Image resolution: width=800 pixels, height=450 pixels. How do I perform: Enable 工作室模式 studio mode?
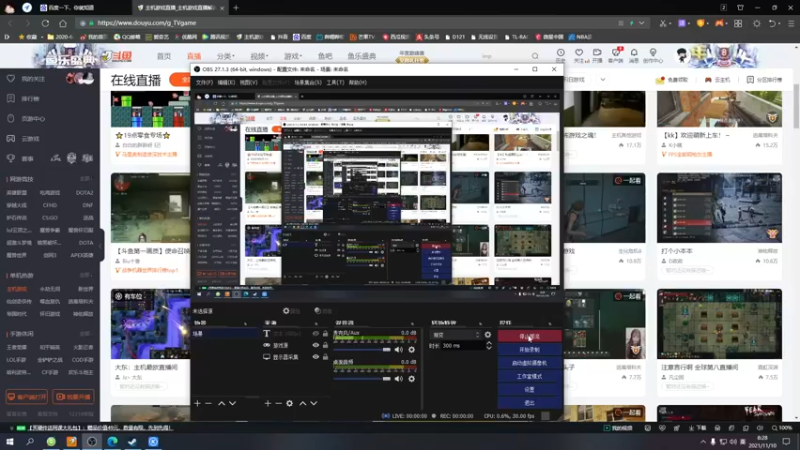coord(529,376)
